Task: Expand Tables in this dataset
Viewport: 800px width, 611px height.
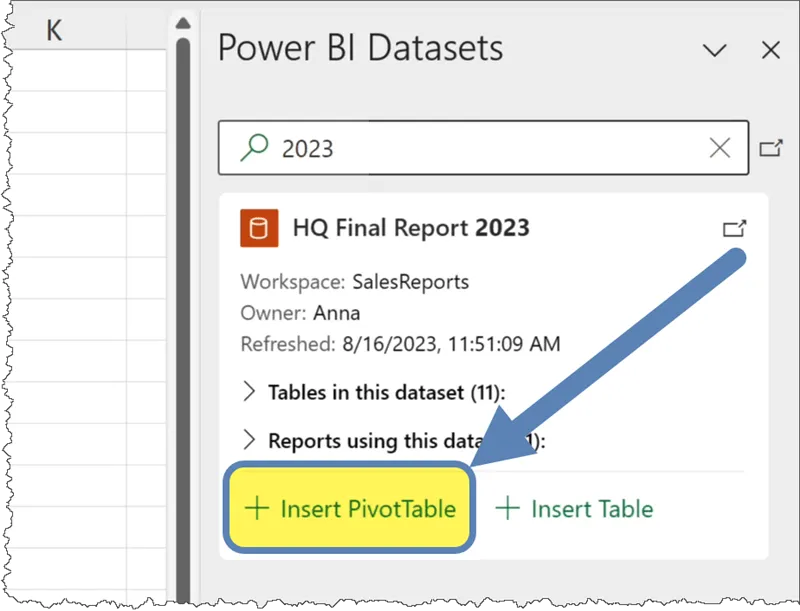Action: pyautogui.click(x=250, y=392)
